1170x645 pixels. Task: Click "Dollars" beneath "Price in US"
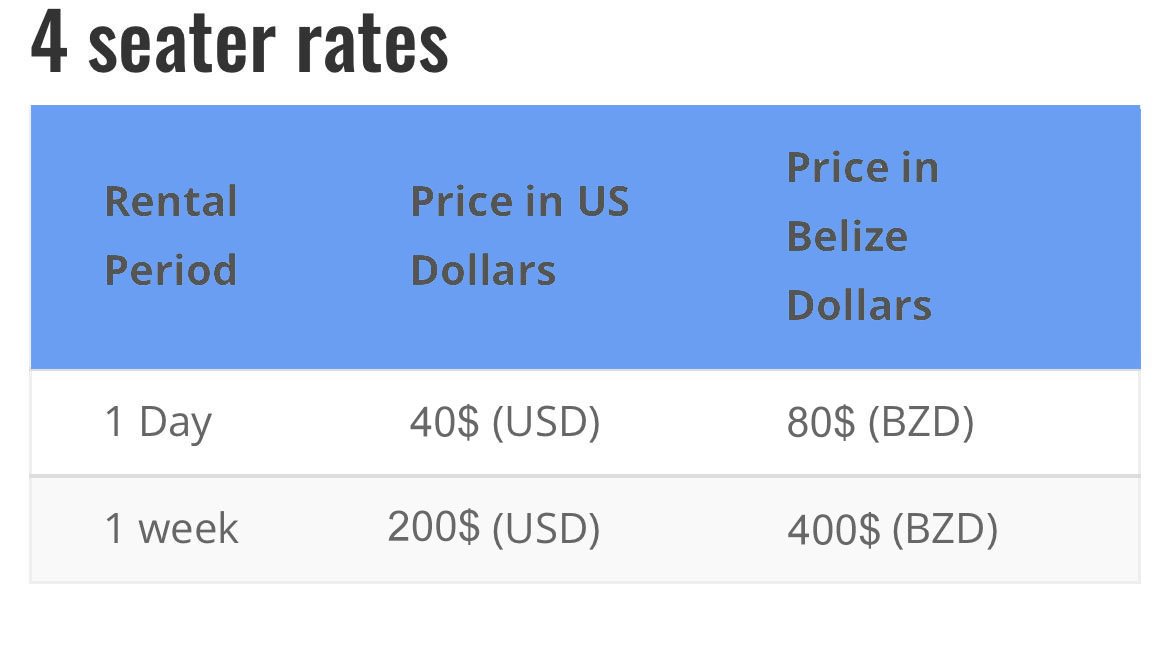click(x=483, y=270)
